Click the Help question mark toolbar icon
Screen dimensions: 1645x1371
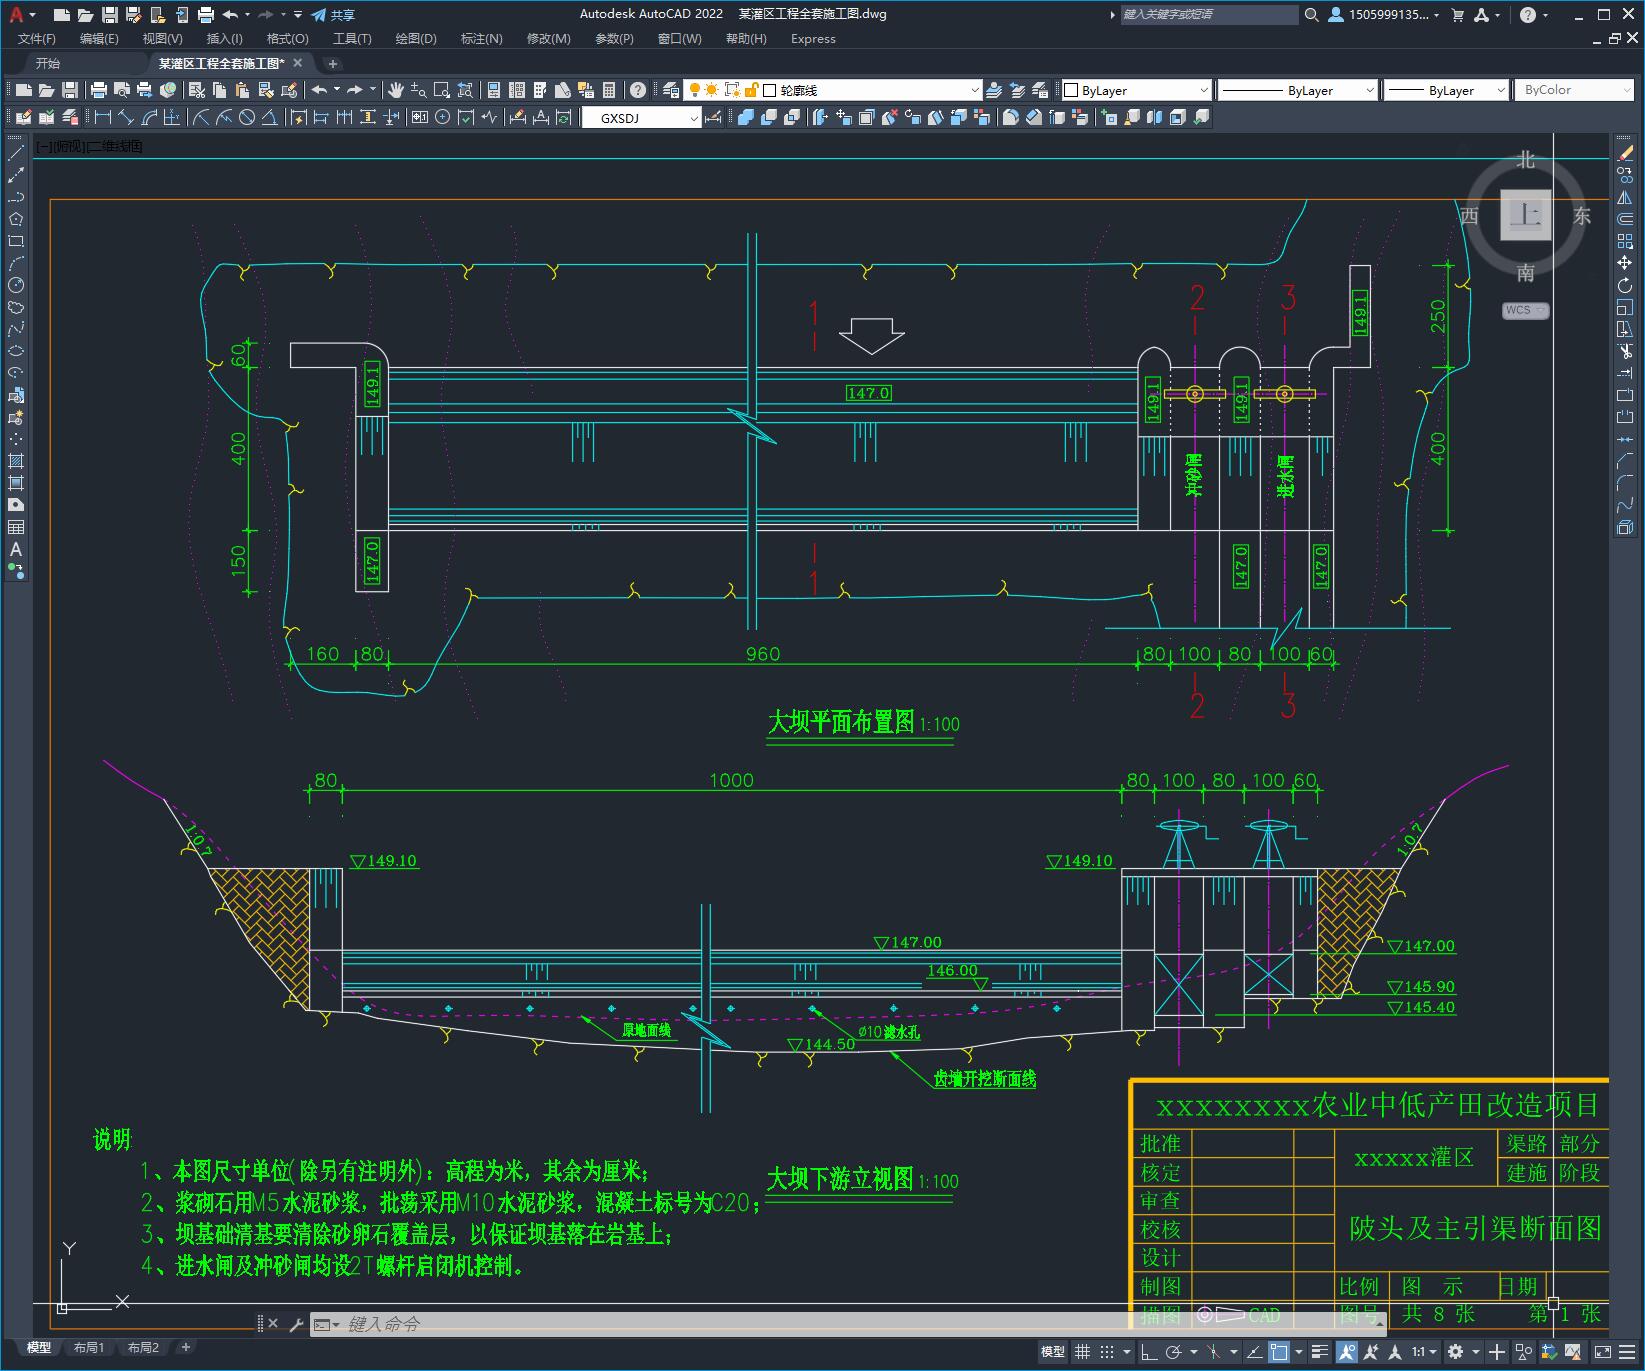[638, 90]
